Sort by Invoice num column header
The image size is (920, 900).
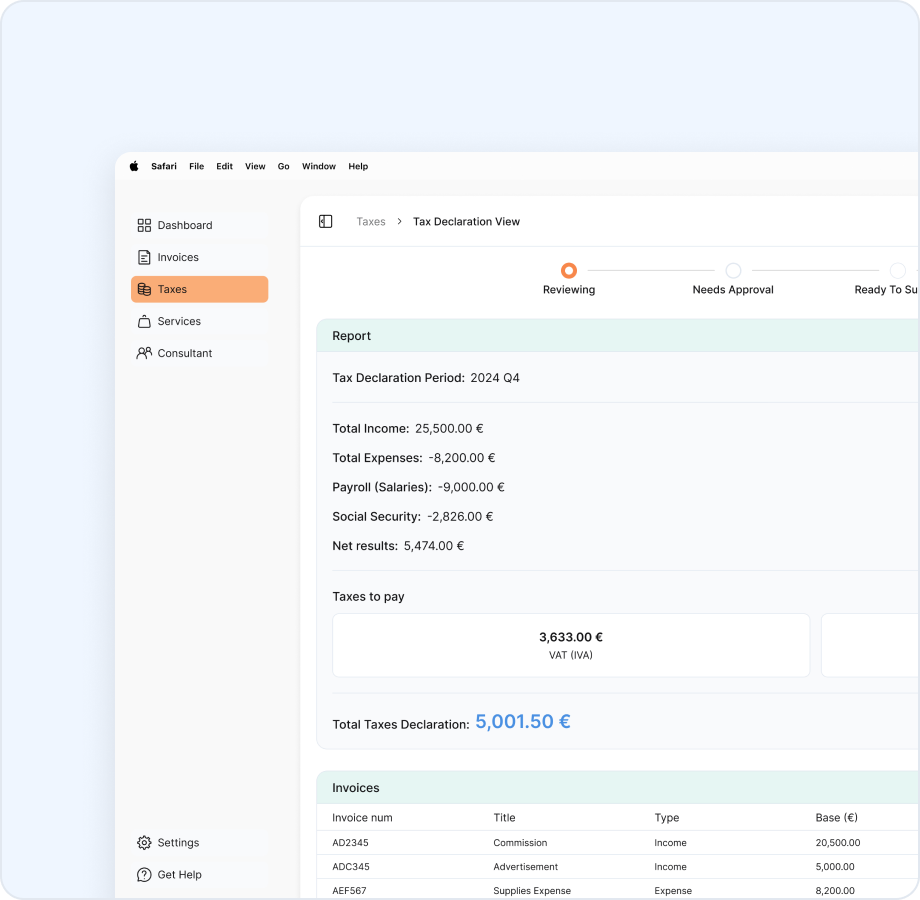(362, 818)
